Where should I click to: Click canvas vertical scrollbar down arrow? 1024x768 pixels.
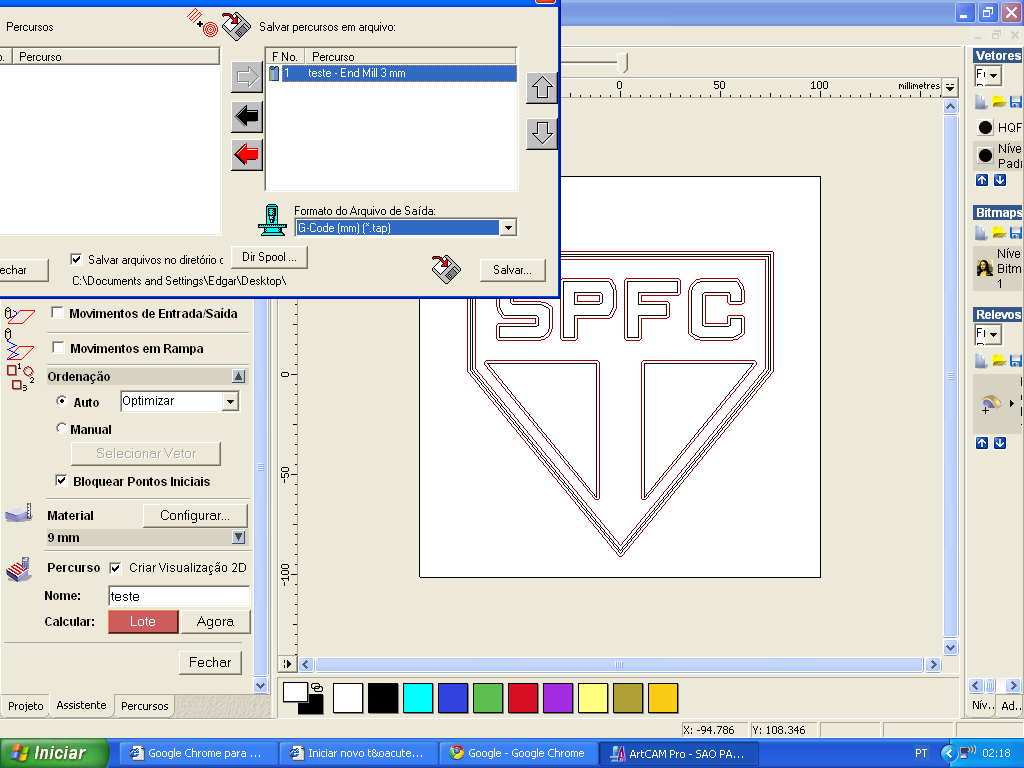click(950, 647)
